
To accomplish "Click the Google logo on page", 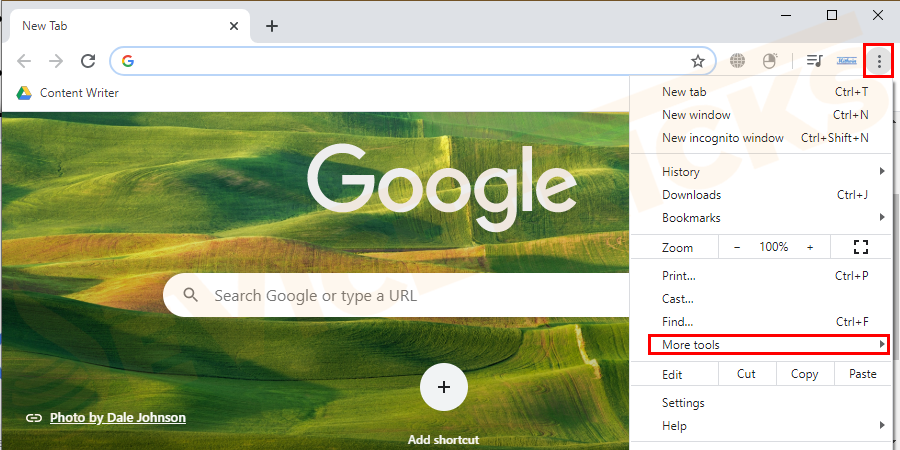I will 442,188.
